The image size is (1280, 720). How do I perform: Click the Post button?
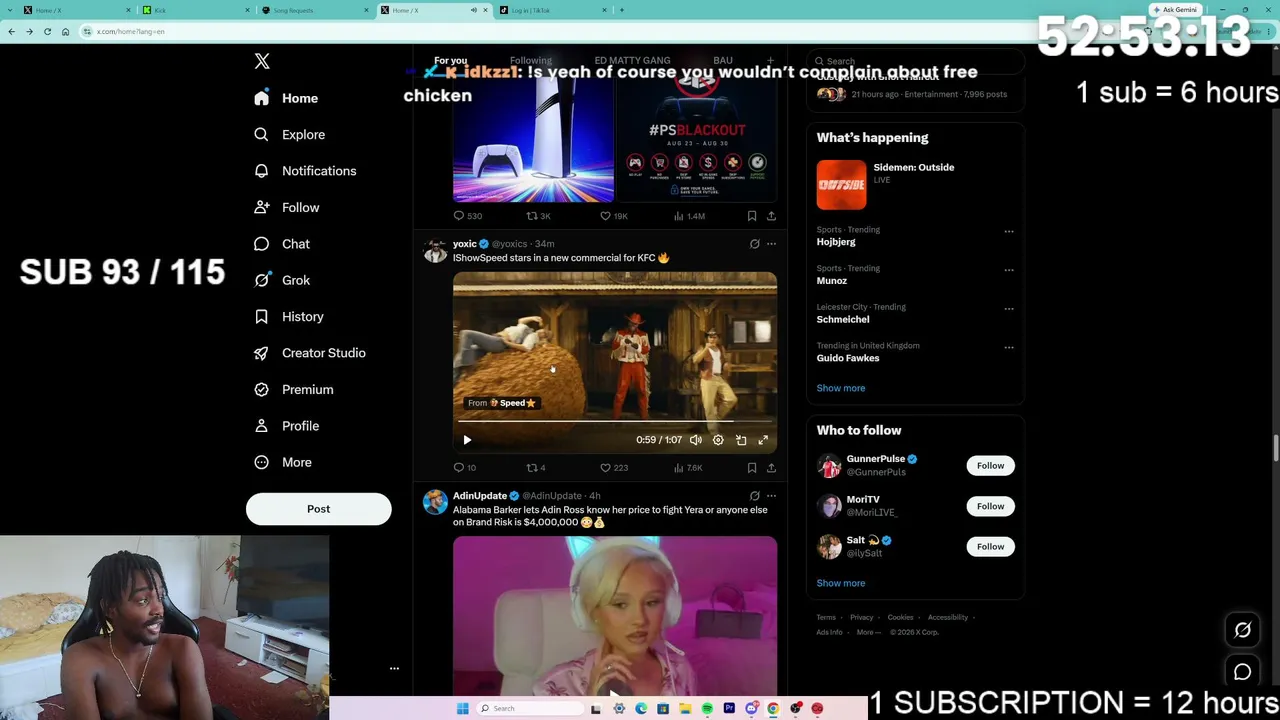click(x=318, y=509)
